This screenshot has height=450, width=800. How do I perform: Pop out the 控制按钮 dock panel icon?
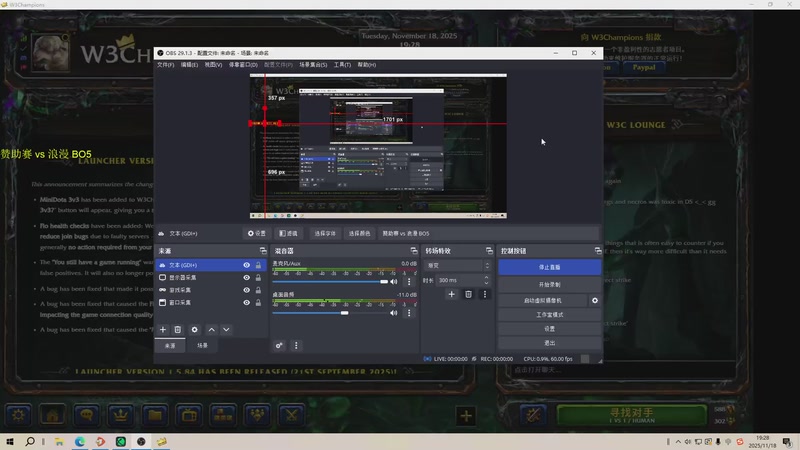[x=598, y=251]
